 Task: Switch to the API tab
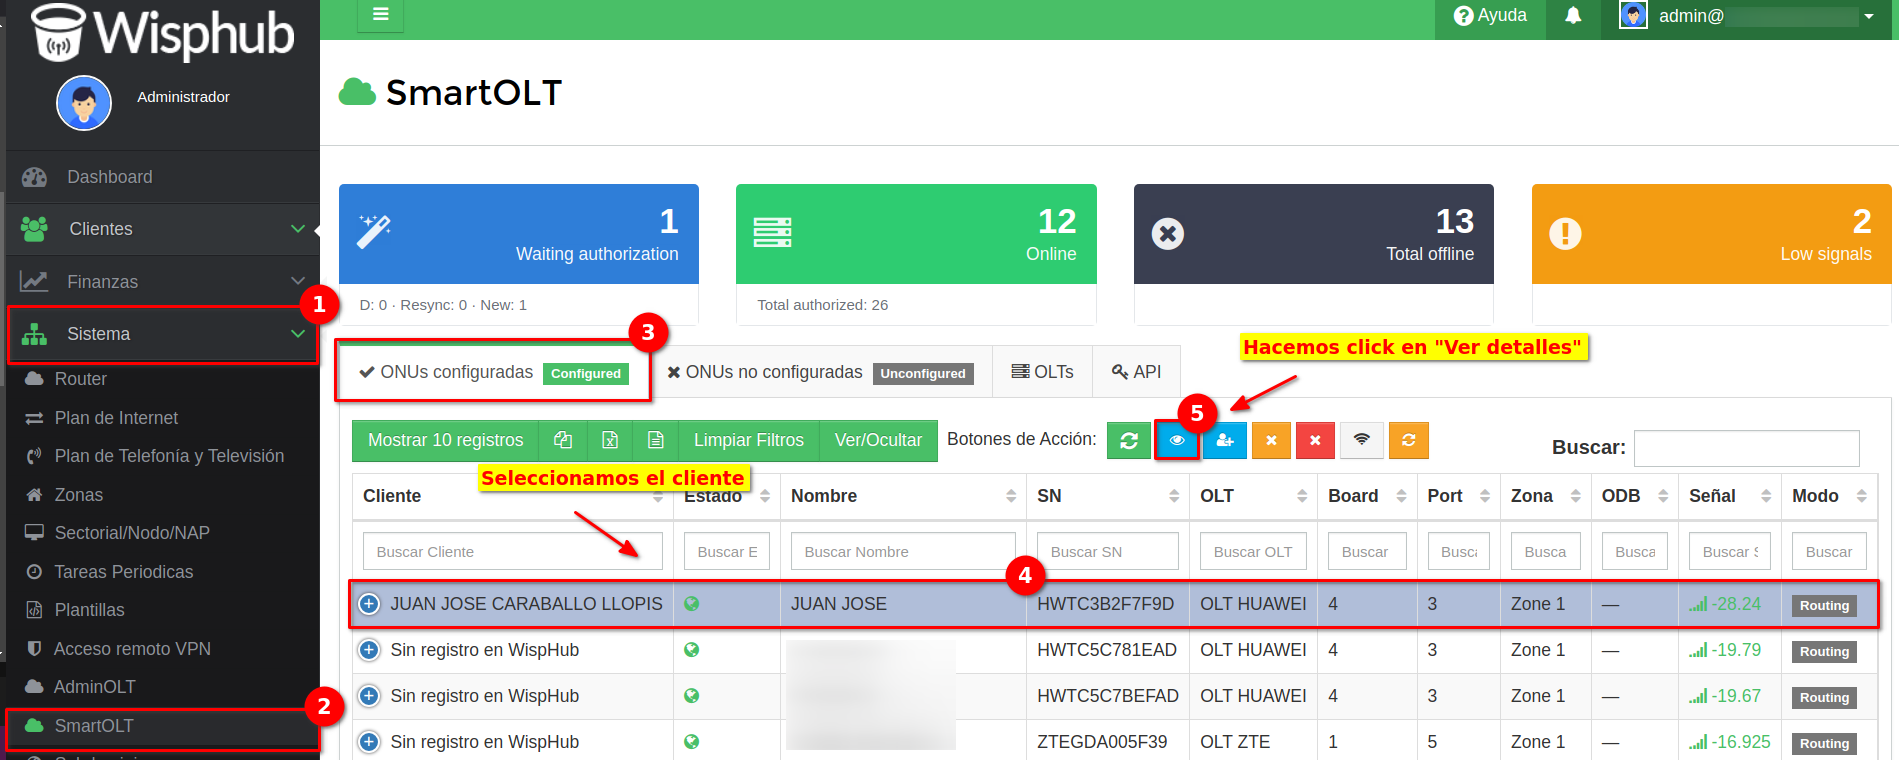(1136, 372)
